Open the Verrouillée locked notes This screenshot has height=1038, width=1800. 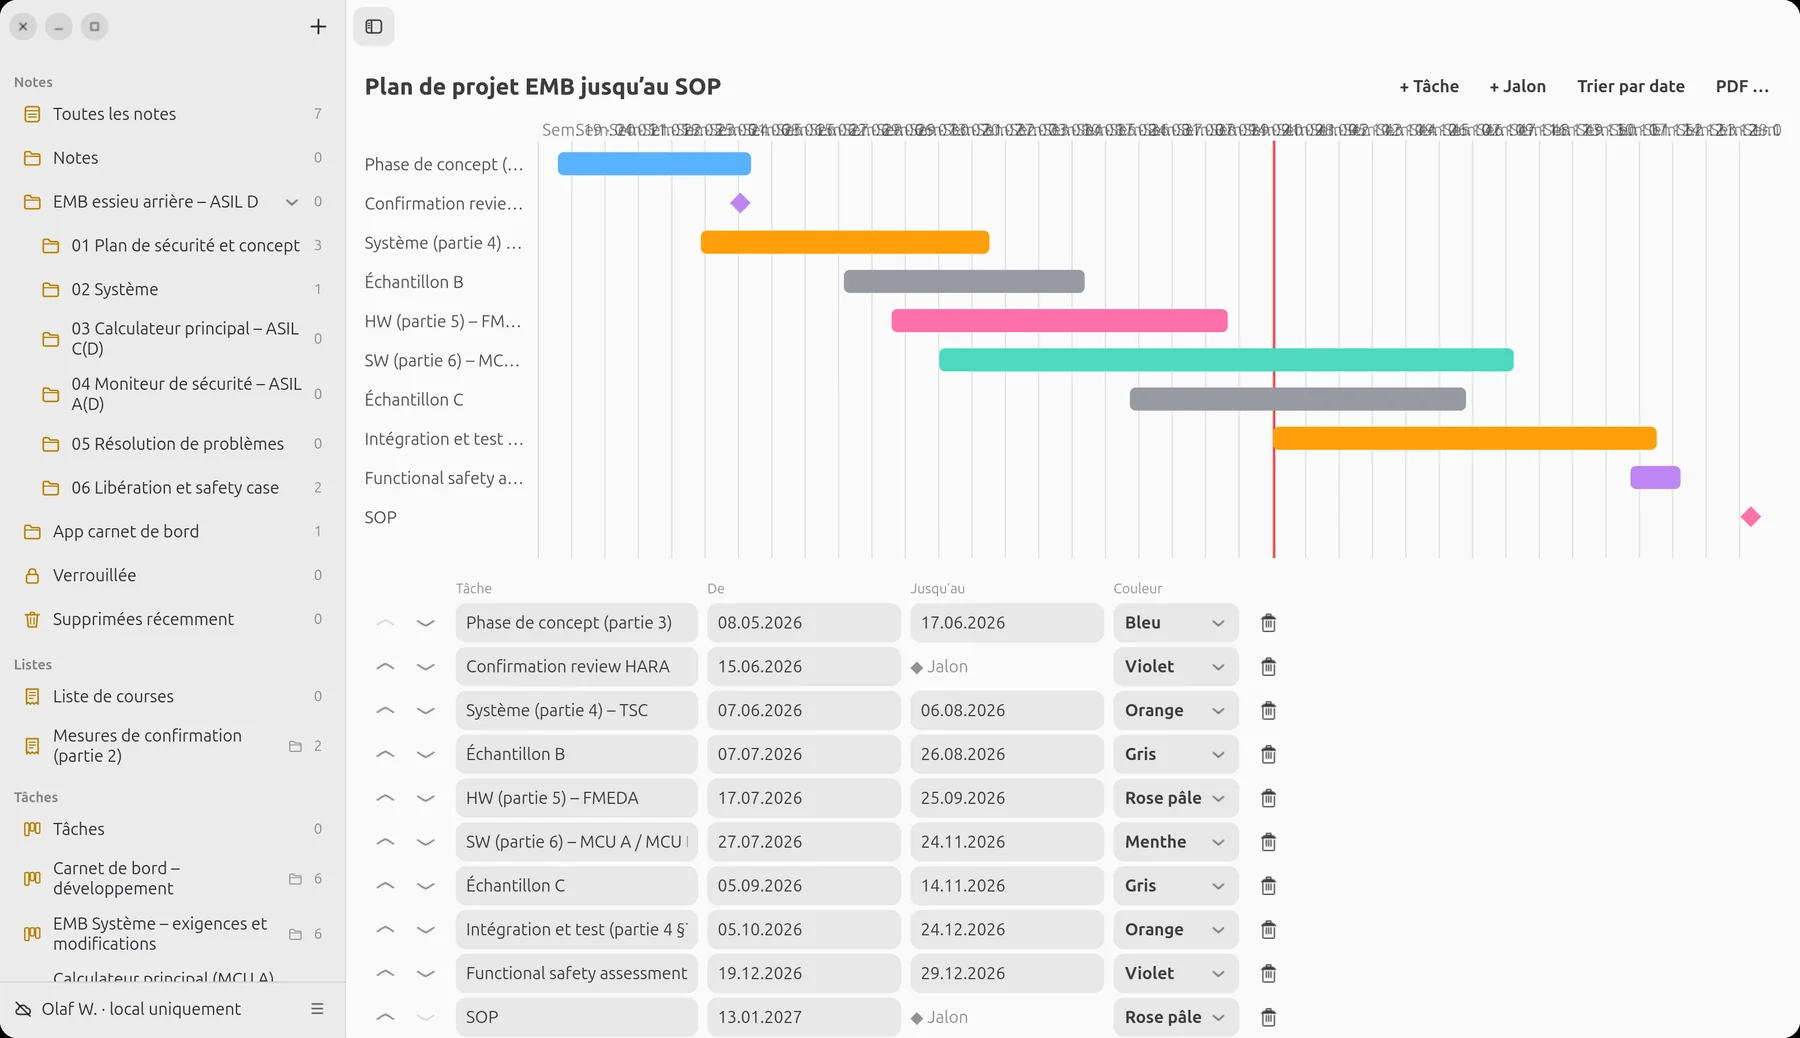[x=172, y=575]
